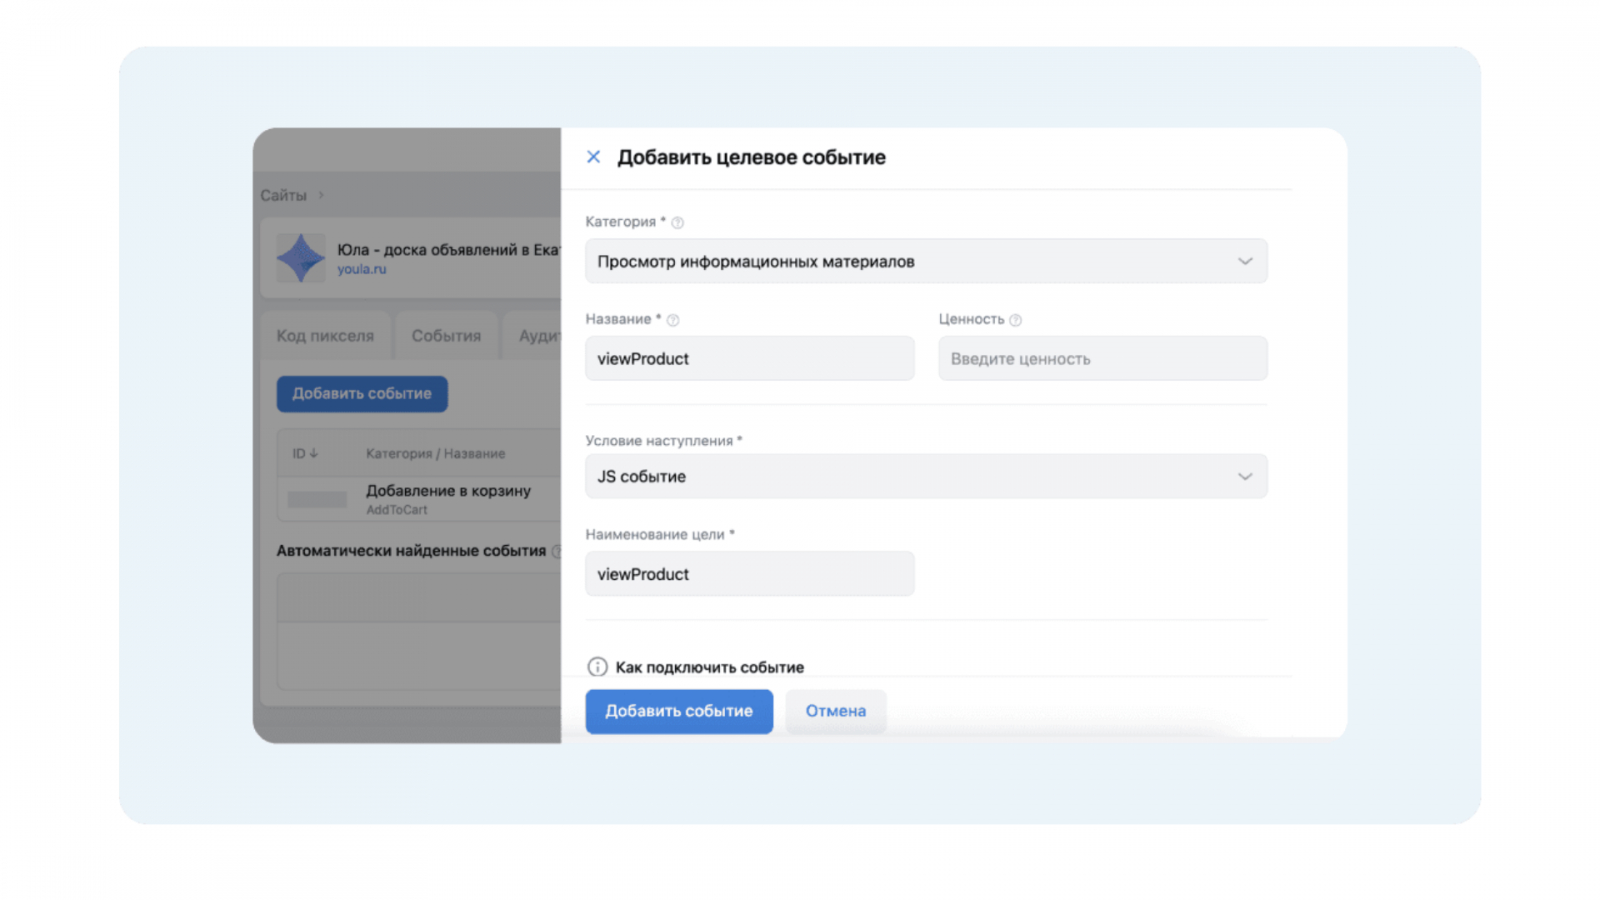
Task: Focus the Название input field
Action: 749,359
